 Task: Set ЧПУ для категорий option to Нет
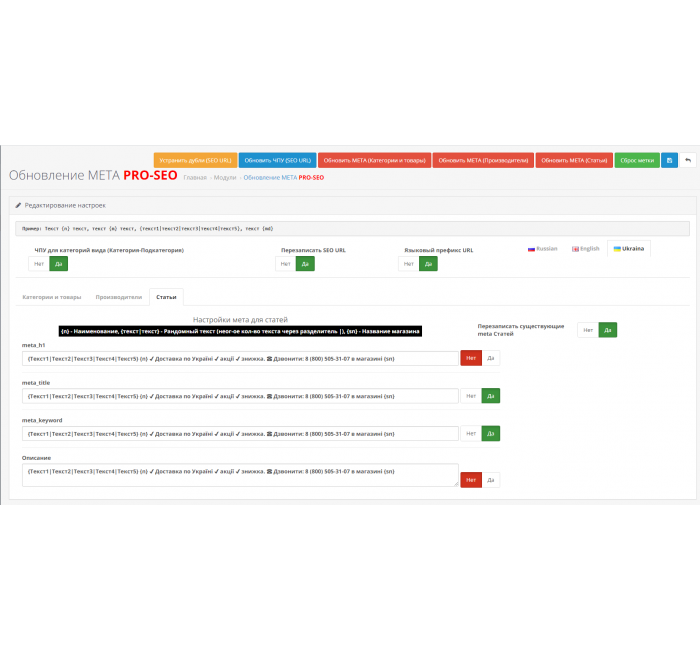39,264
